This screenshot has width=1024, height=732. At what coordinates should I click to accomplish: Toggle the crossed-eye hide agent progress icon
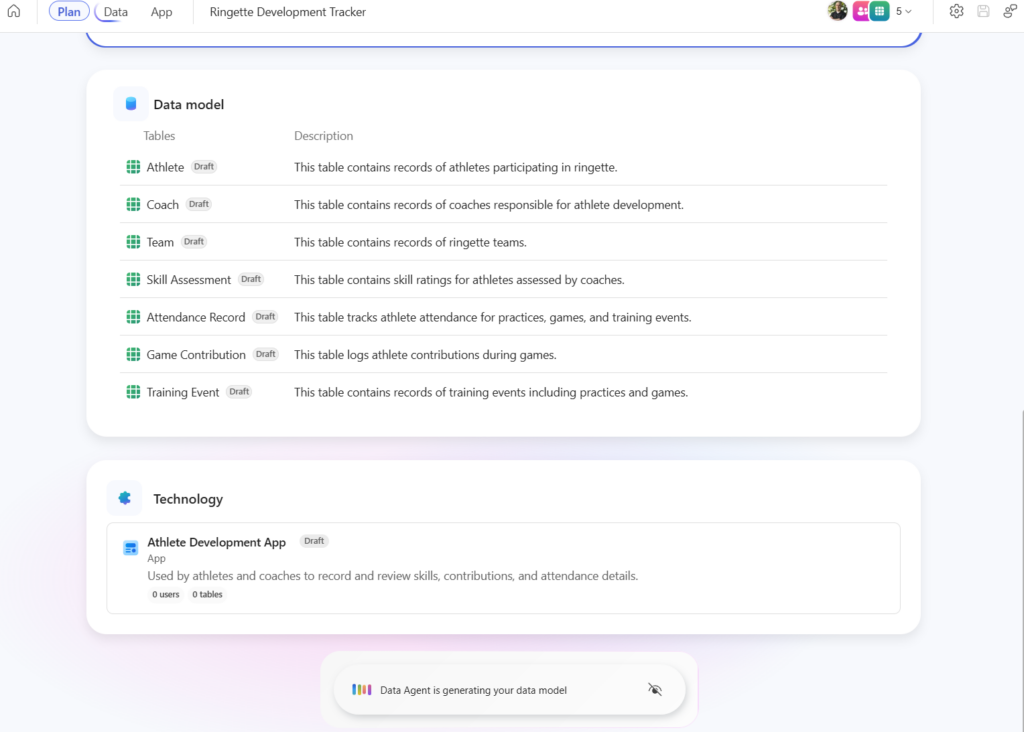pos(655,690)
